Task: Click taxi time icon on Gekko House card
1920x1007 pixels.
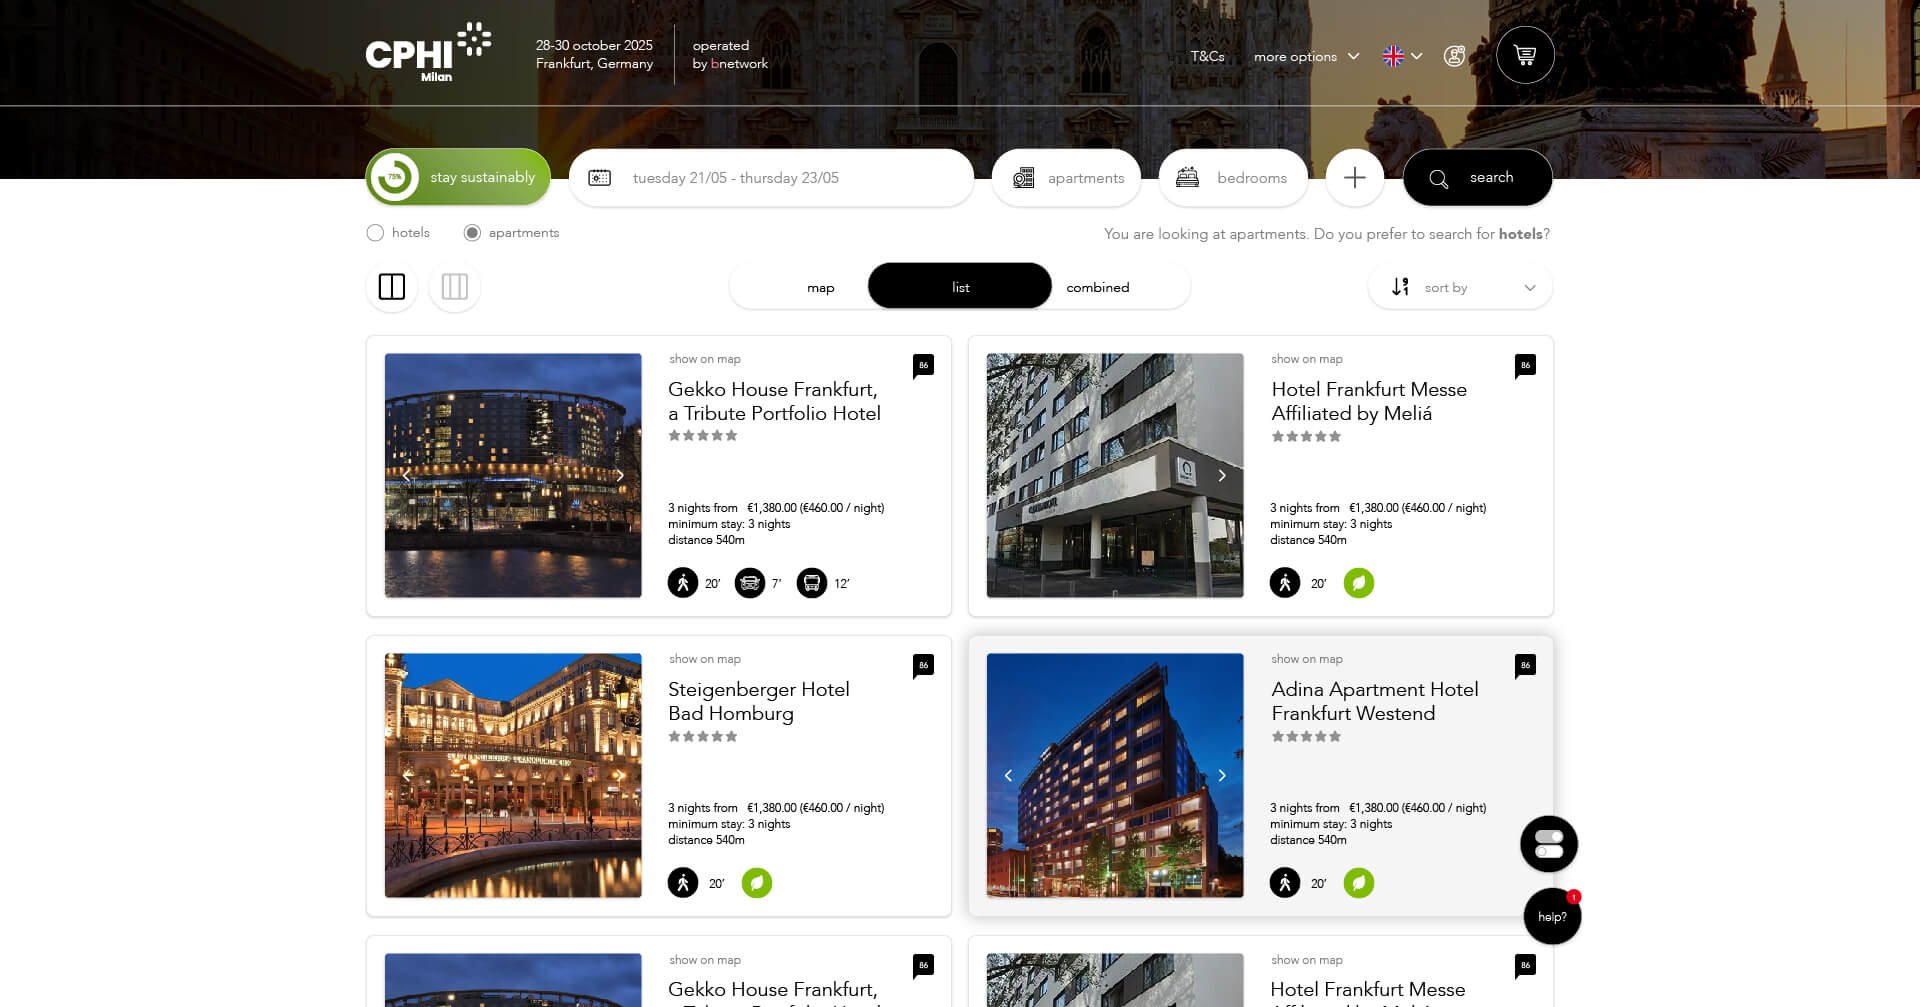Action: [x=749, y=583]
